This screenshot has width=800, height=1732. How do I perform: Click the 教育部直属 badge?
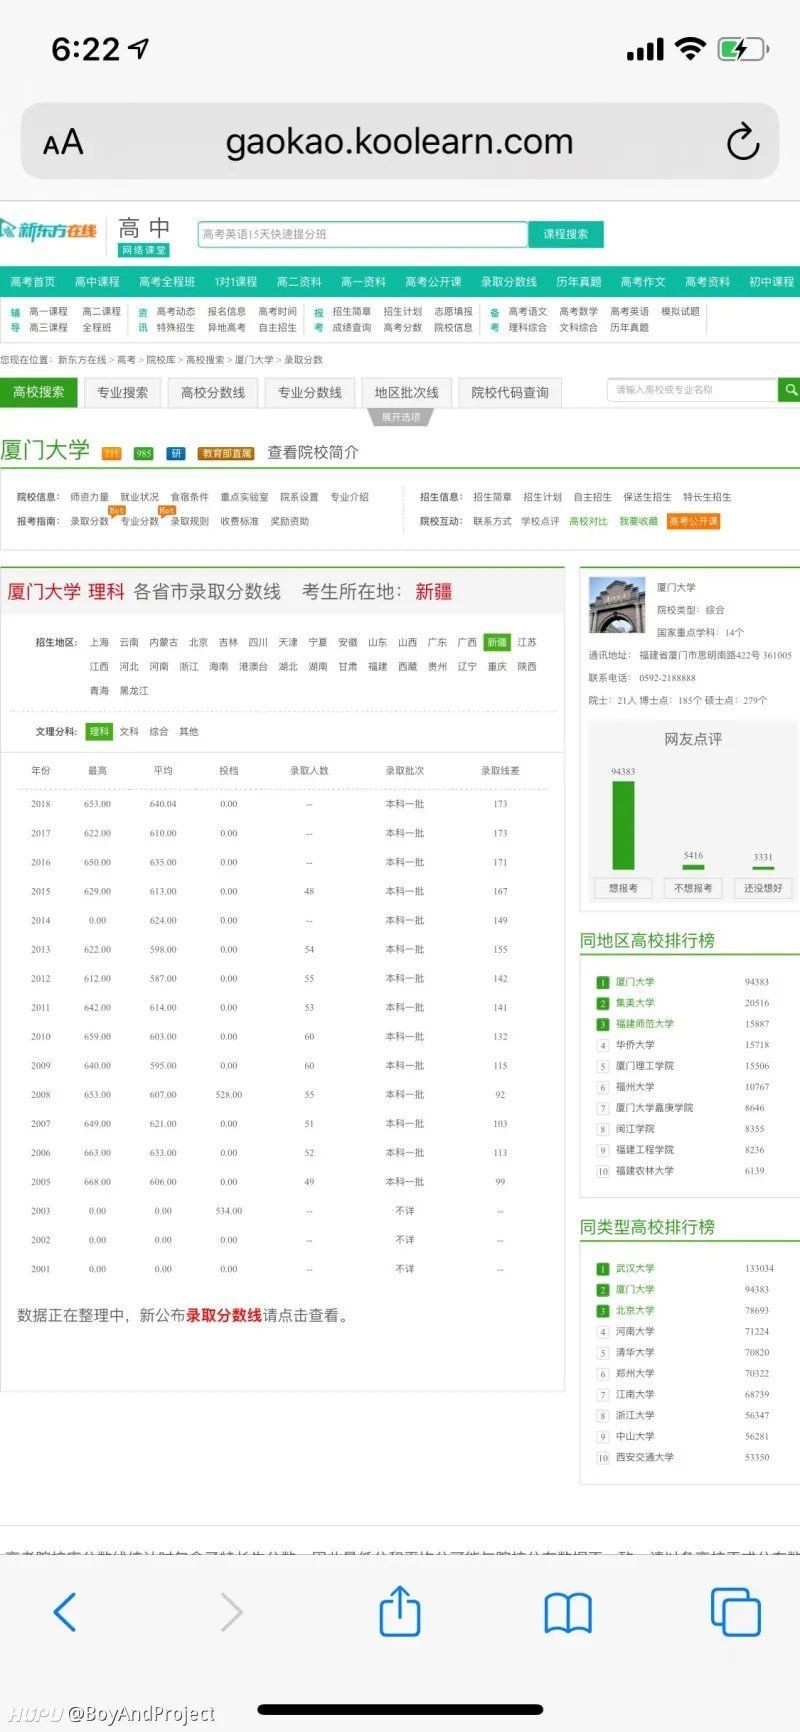226,453
